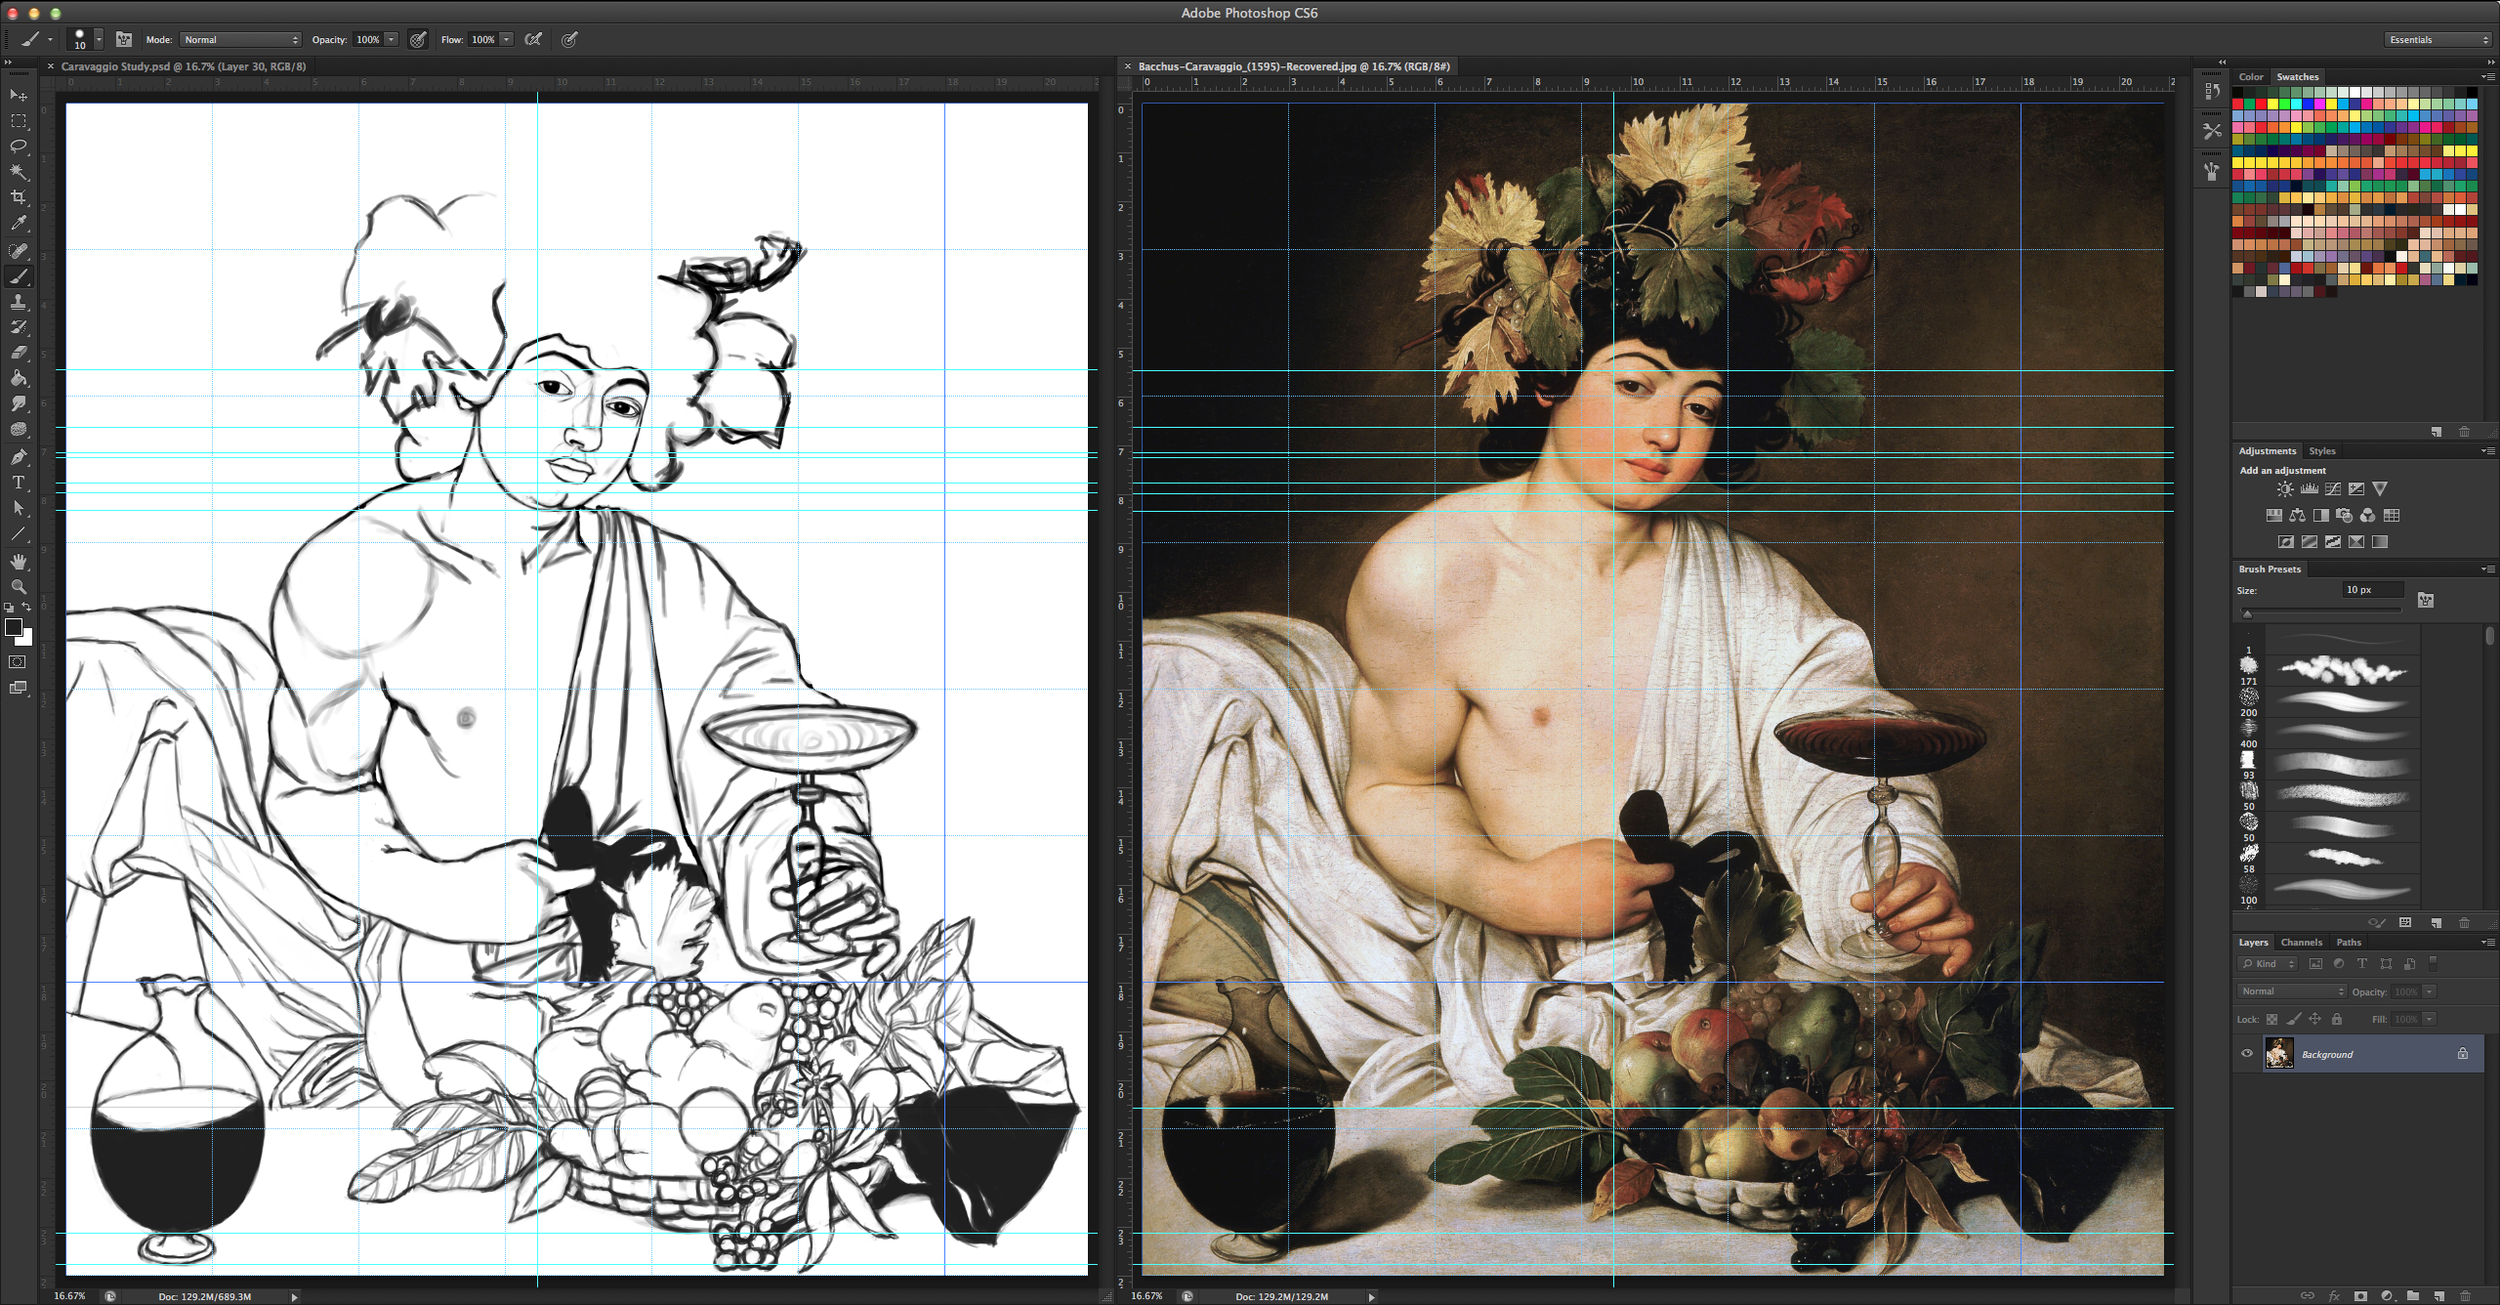The width and height of the screenshot is (2500, 1305).
Task: Toggle tablet pressure for opacity
Action: pos(418,40)
